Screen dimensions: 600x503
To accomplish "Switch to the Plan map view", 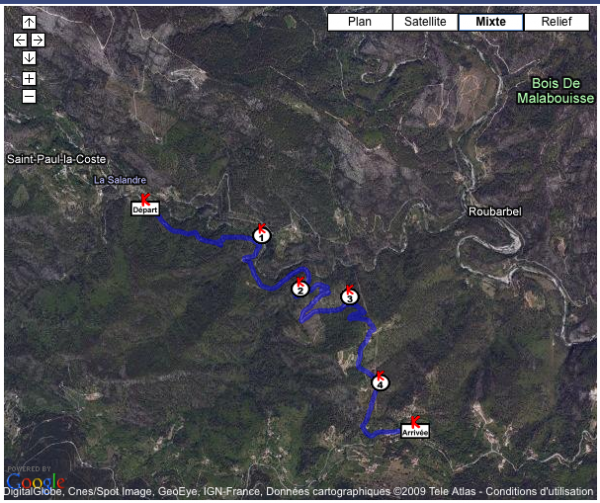I will [360, 22].
